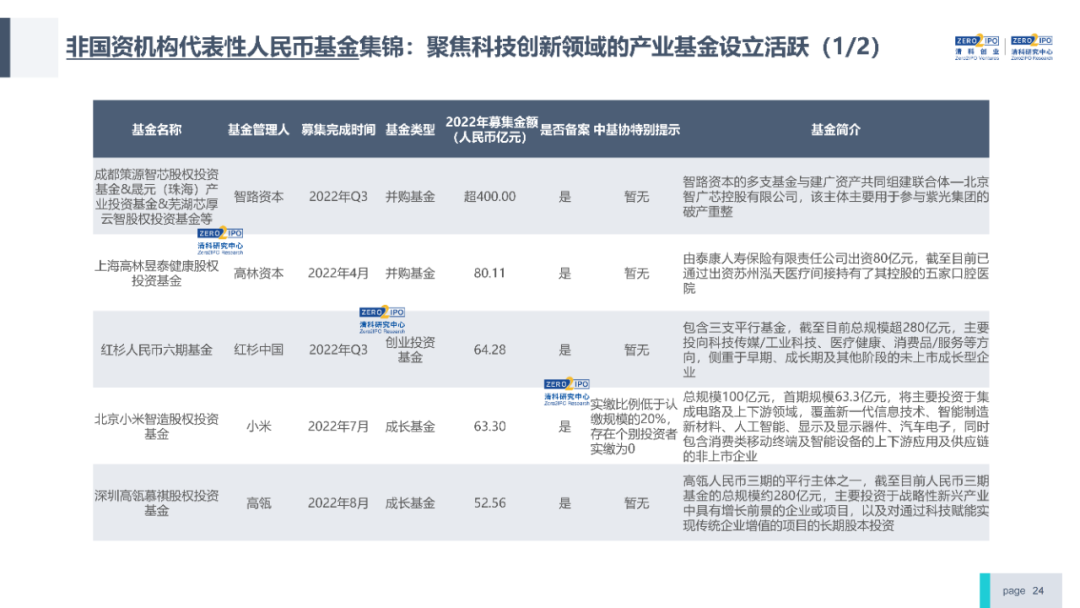The height and width of the screenshot is (608, 1080).
Task: Select the 高林资本 manager cell
Action: coord(258,273)
